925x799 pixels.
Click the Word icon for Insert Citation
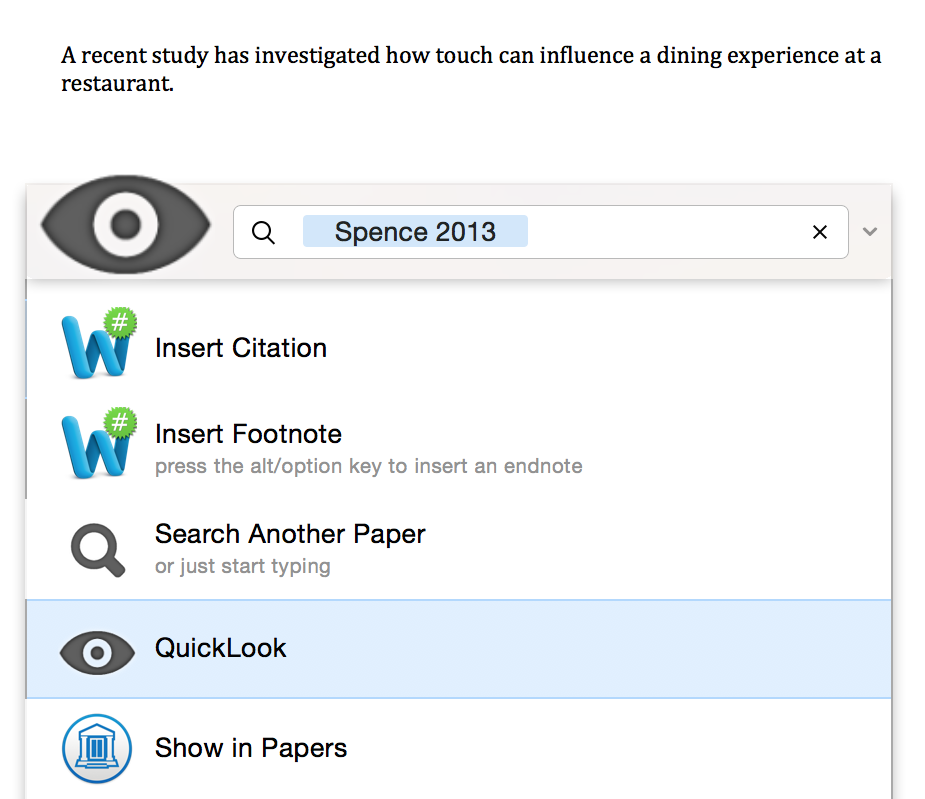[99, 343]
